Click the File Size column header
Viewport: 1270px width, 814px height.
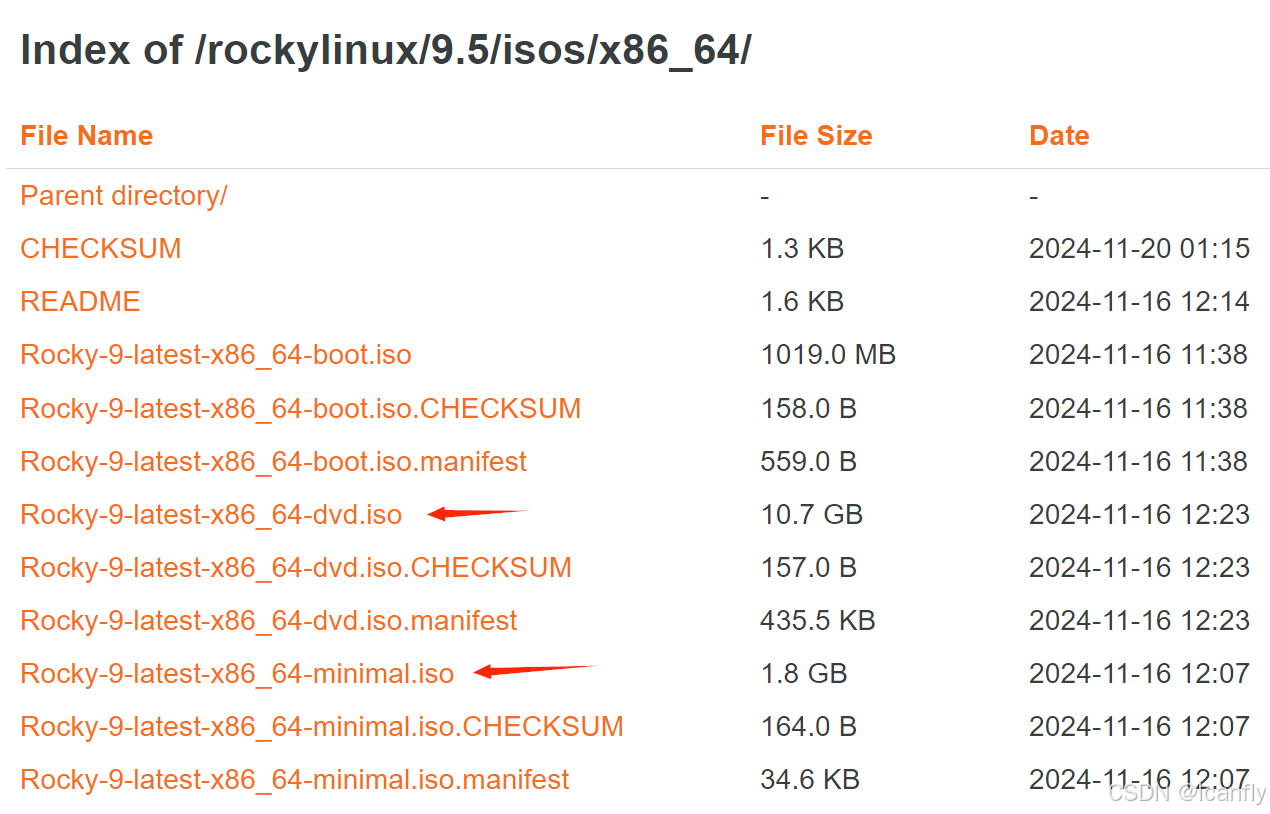tap(816, 136)
